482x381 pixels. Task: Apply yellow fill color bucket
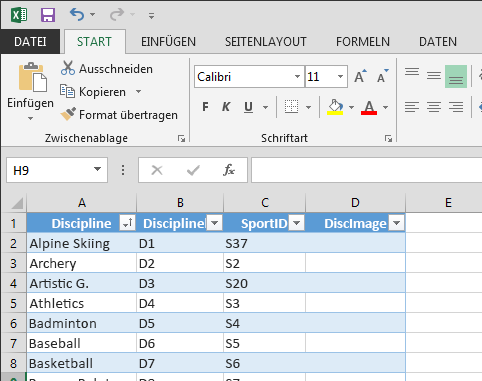click(335, 107)
